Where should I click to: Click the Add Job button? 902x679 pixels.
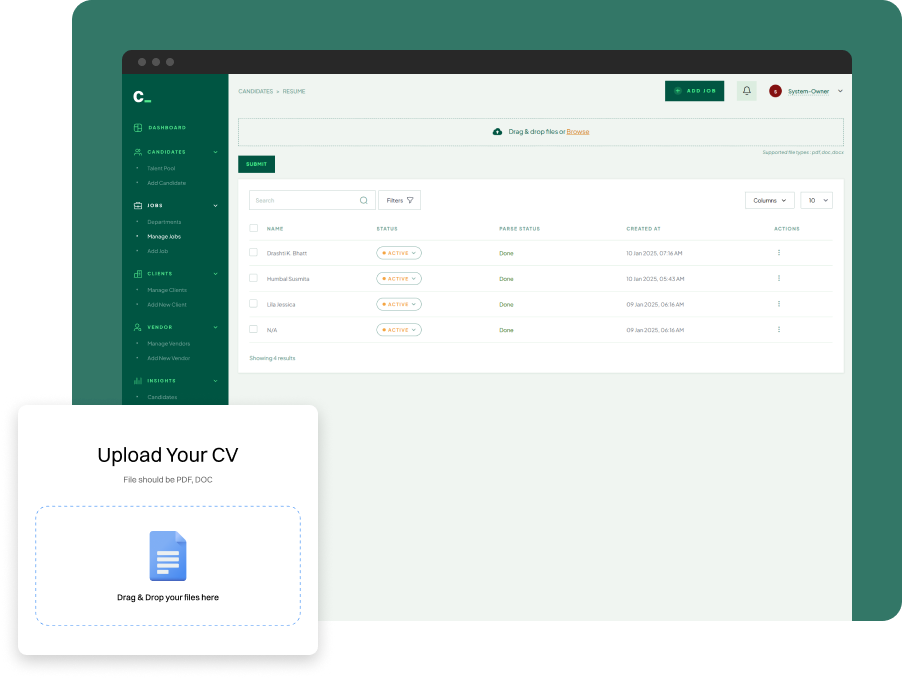point(694,91)
